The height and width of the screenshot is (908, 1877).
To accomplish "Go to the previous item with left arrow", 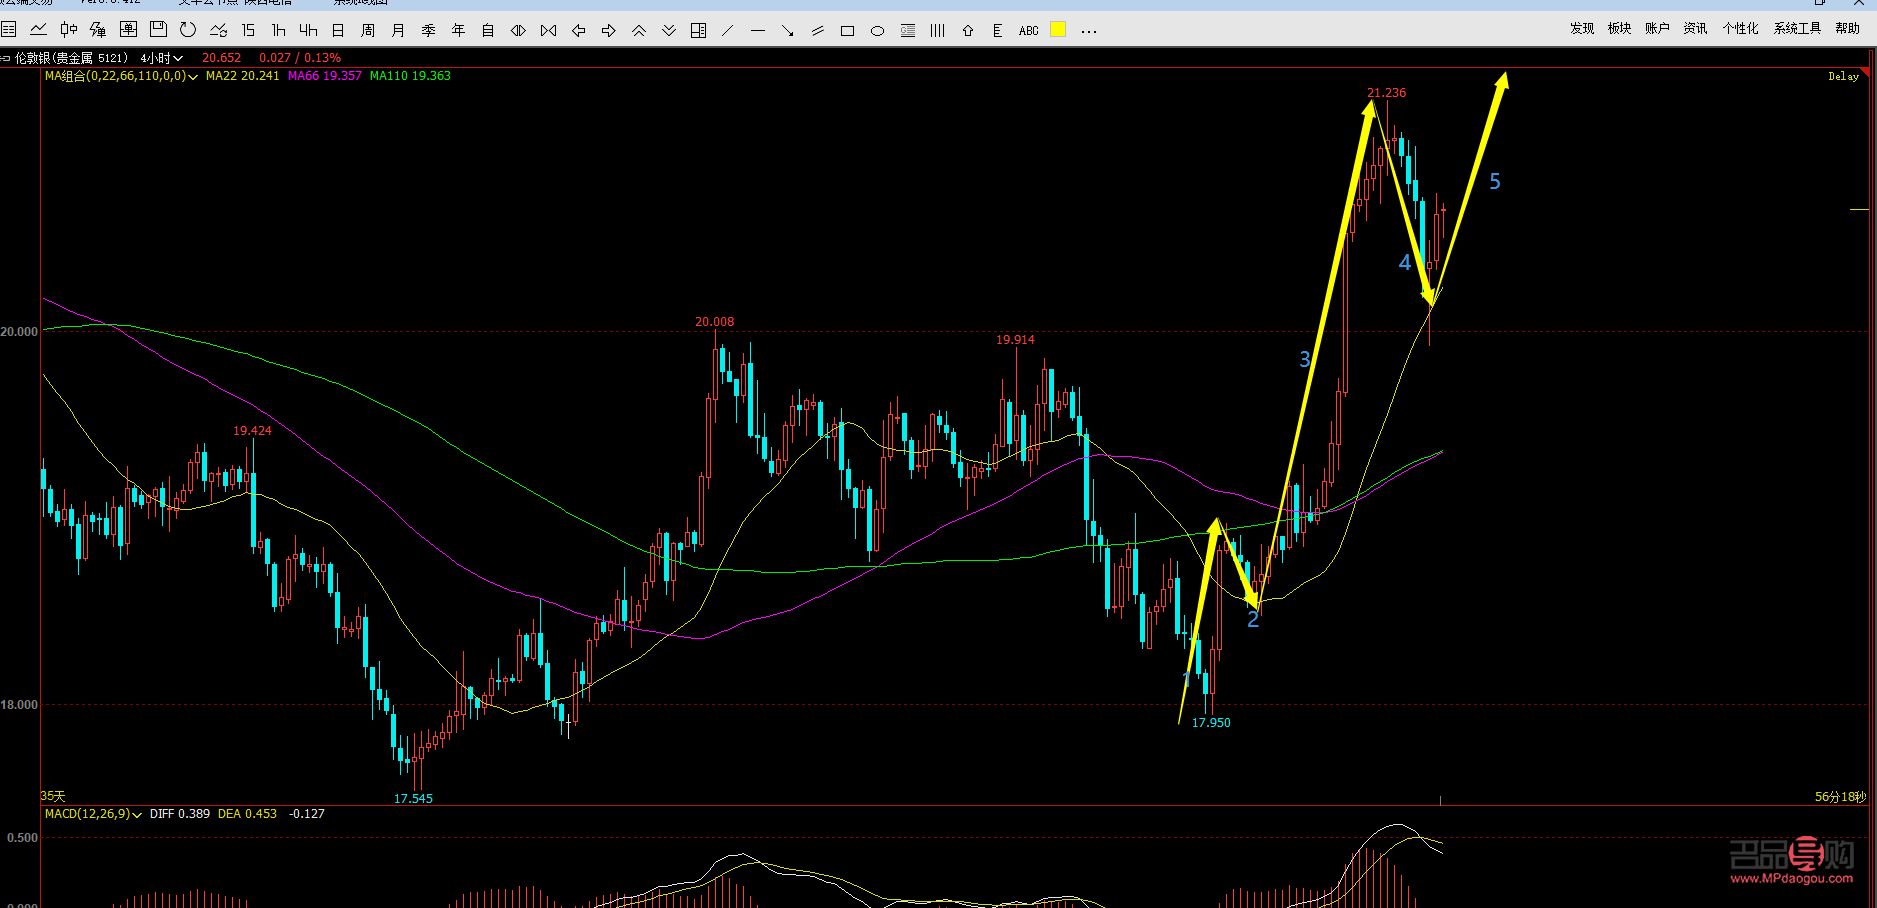I will [578, 30].
